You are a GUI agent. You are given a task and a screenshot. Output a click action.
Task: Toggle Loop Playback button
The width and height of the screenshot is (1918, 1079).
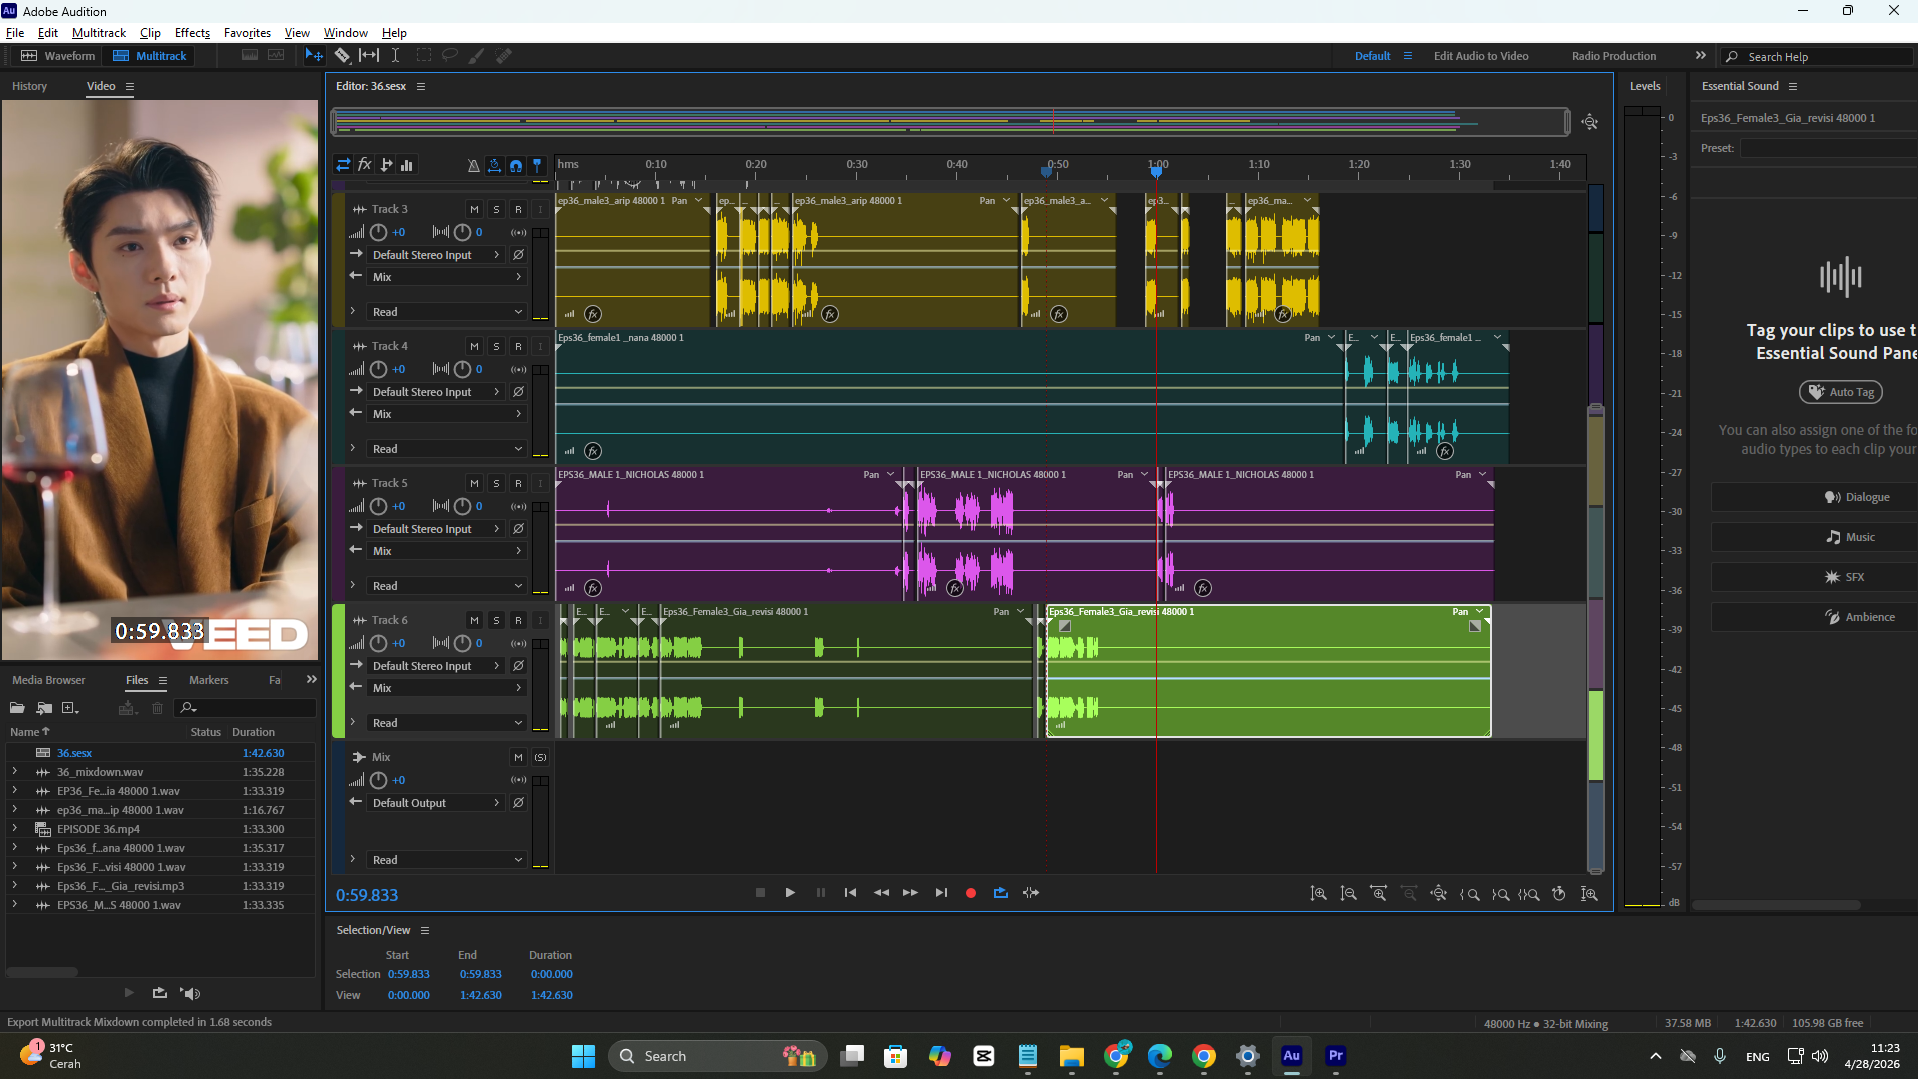pos(1000,893)
